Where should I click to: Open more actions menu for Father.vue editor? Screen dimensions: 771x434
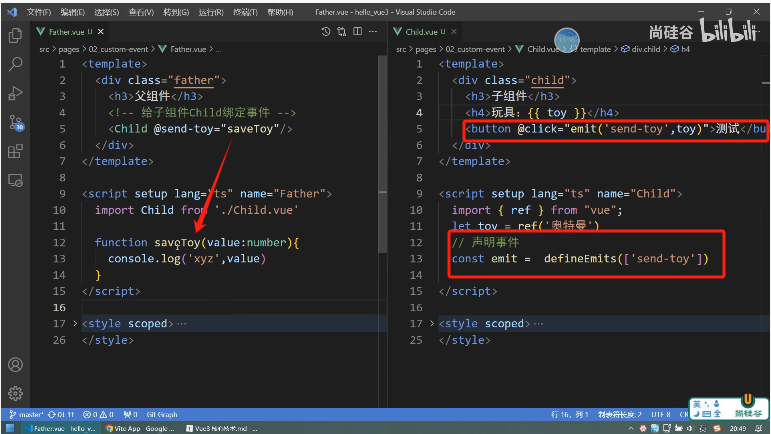point(373,31)
